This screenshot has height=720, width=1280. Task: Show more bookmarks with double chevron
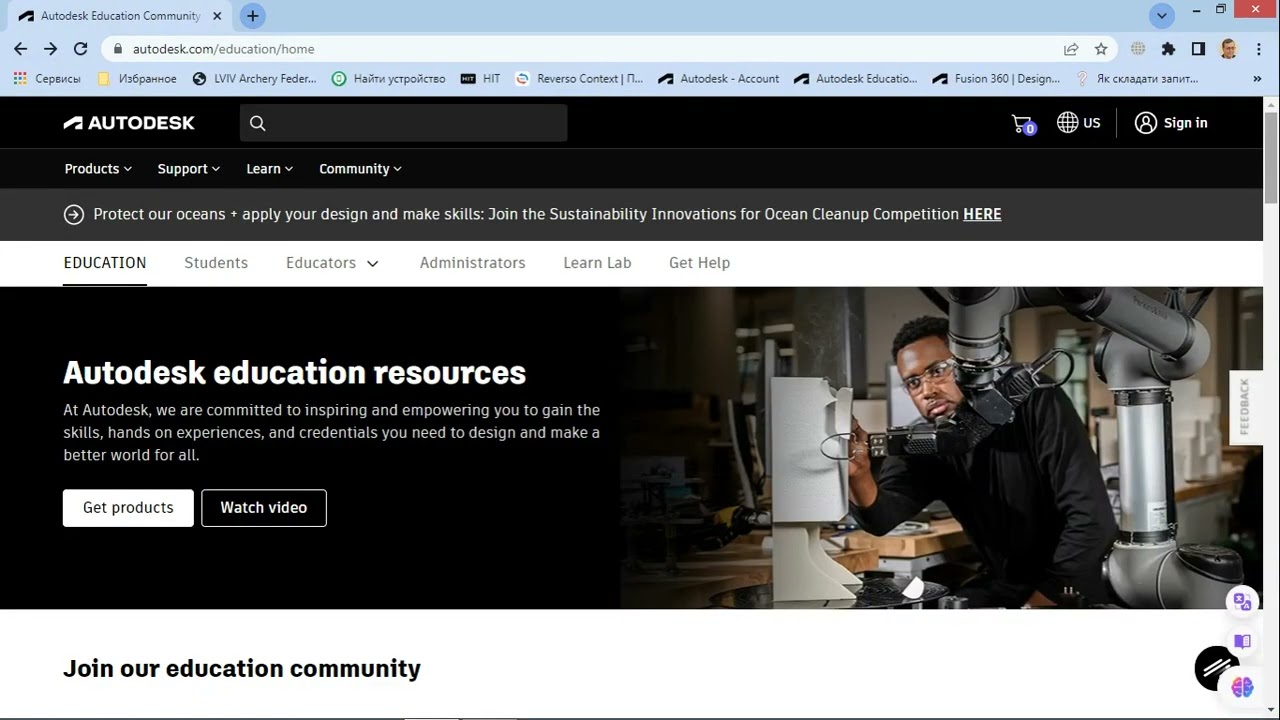1257,78
